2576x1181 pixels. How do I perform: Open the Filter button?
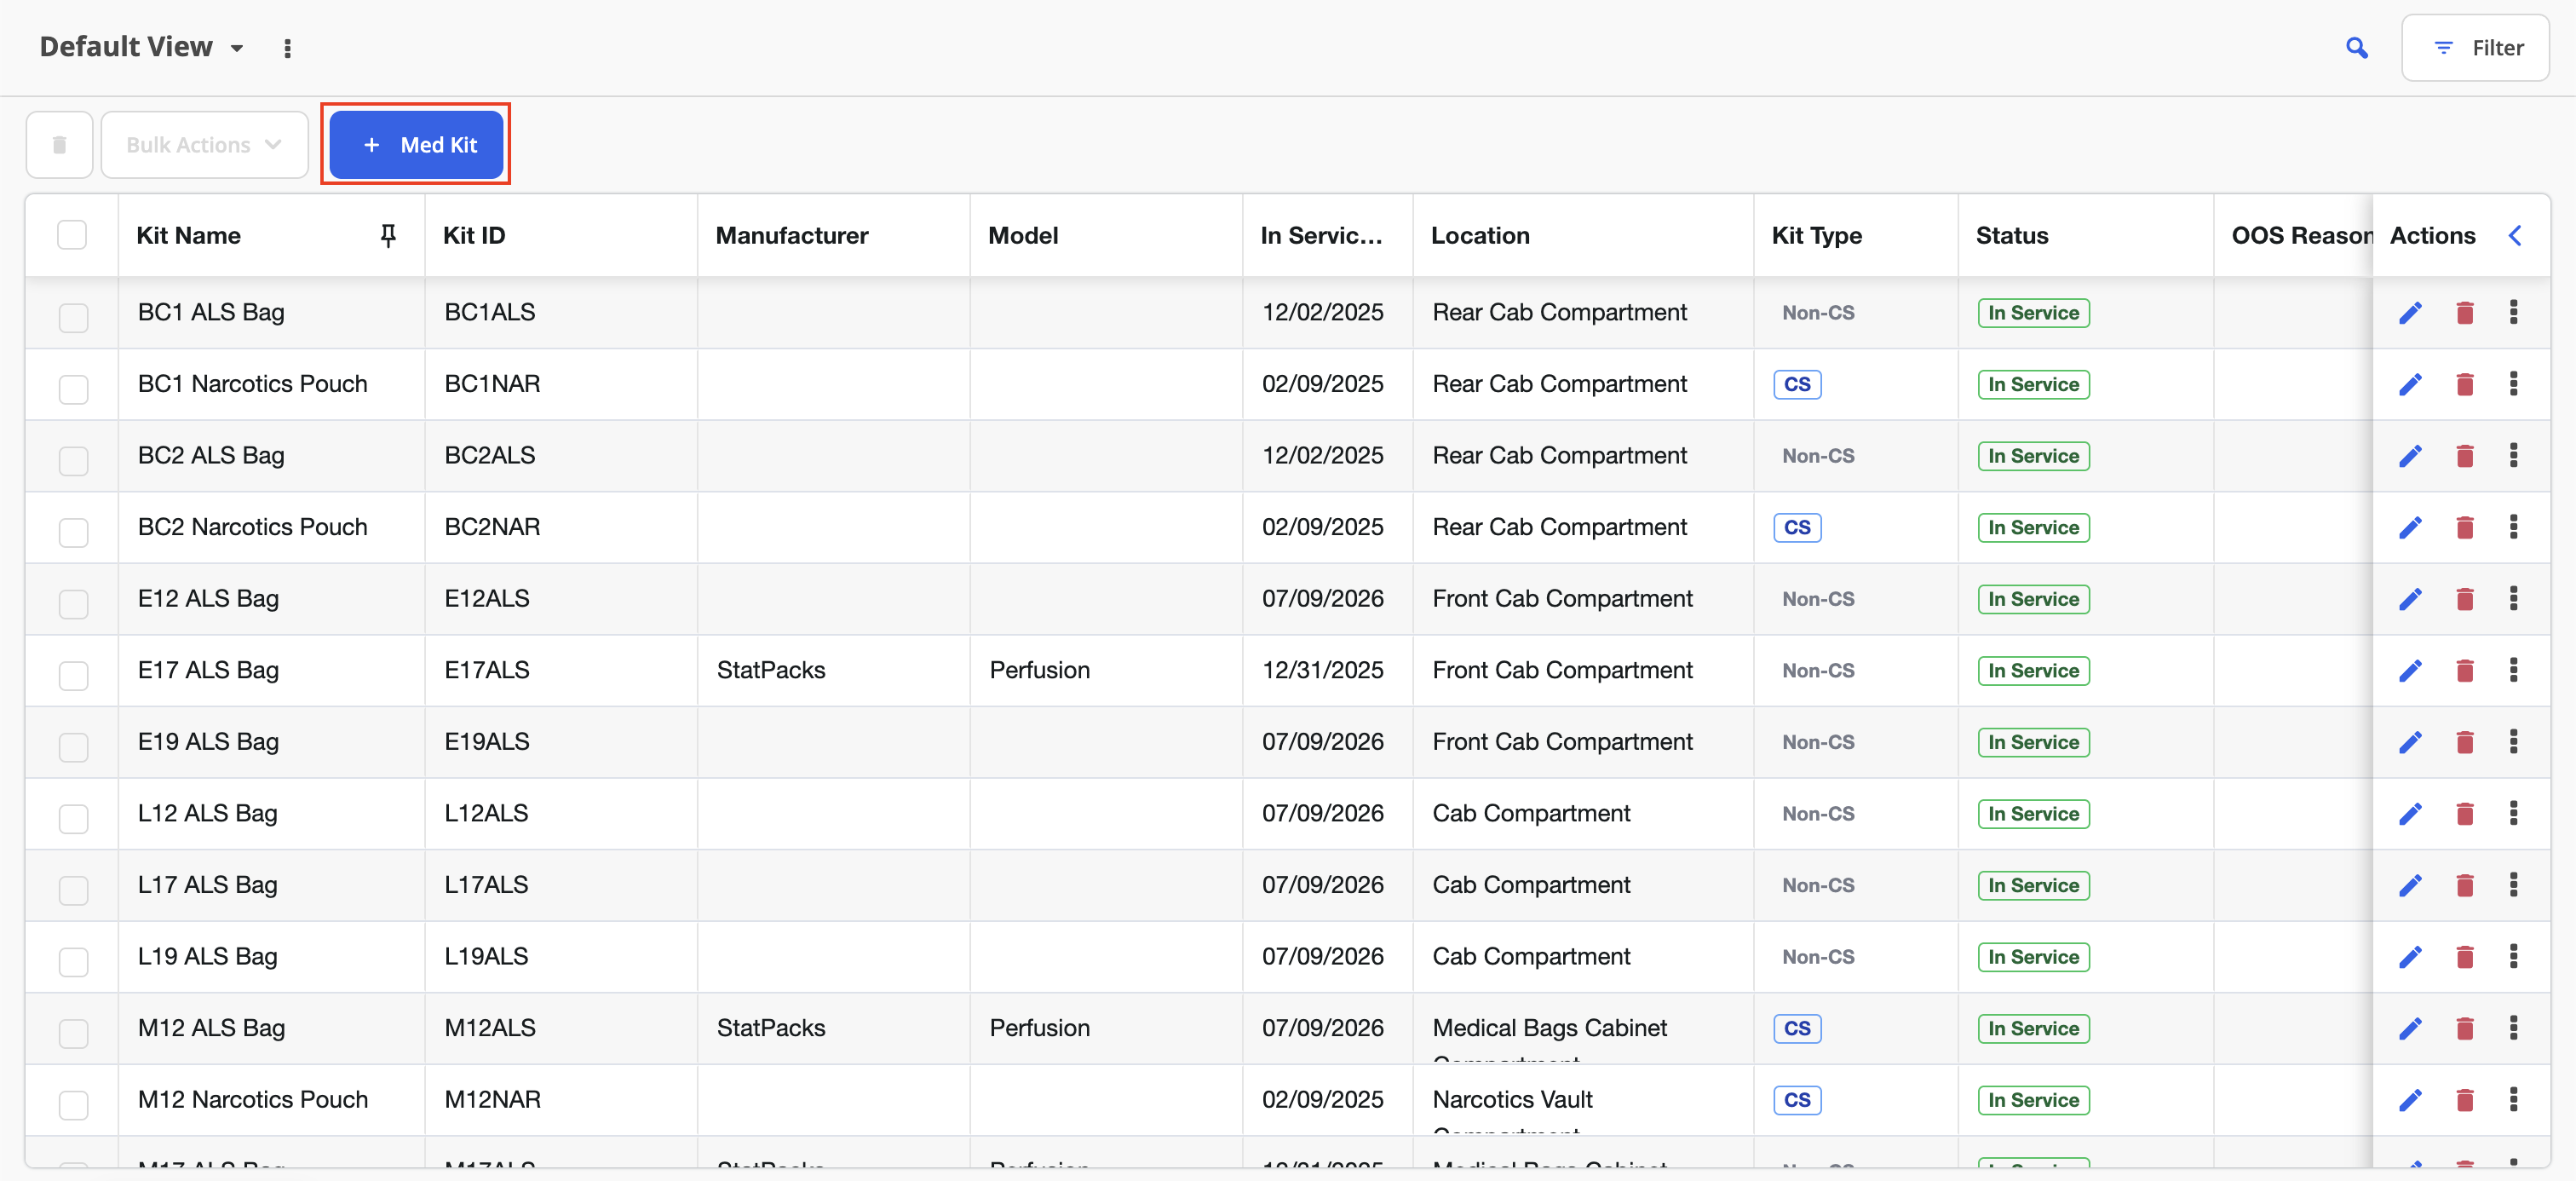(x=2475, y=48)
